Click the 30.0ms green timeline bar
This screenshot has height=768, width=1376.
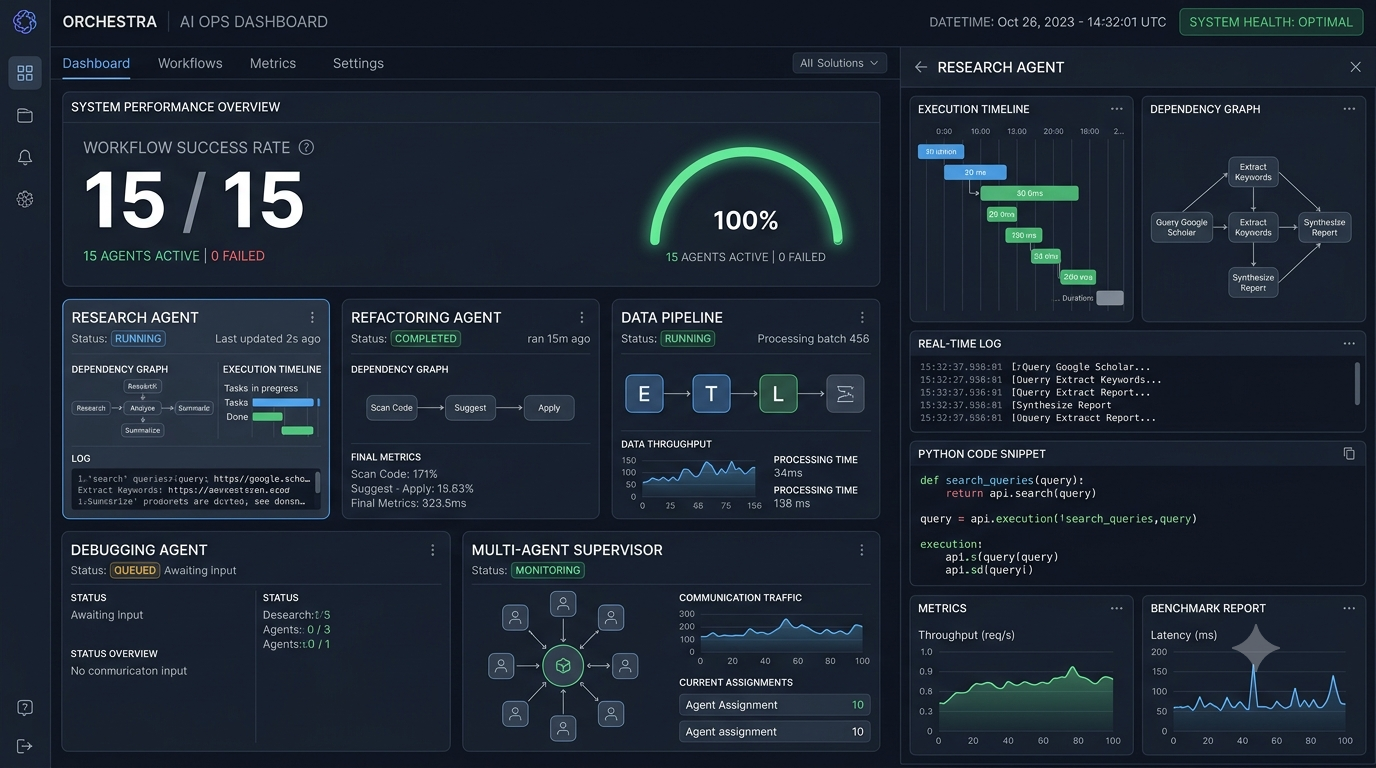click(x=1029, y=193)
